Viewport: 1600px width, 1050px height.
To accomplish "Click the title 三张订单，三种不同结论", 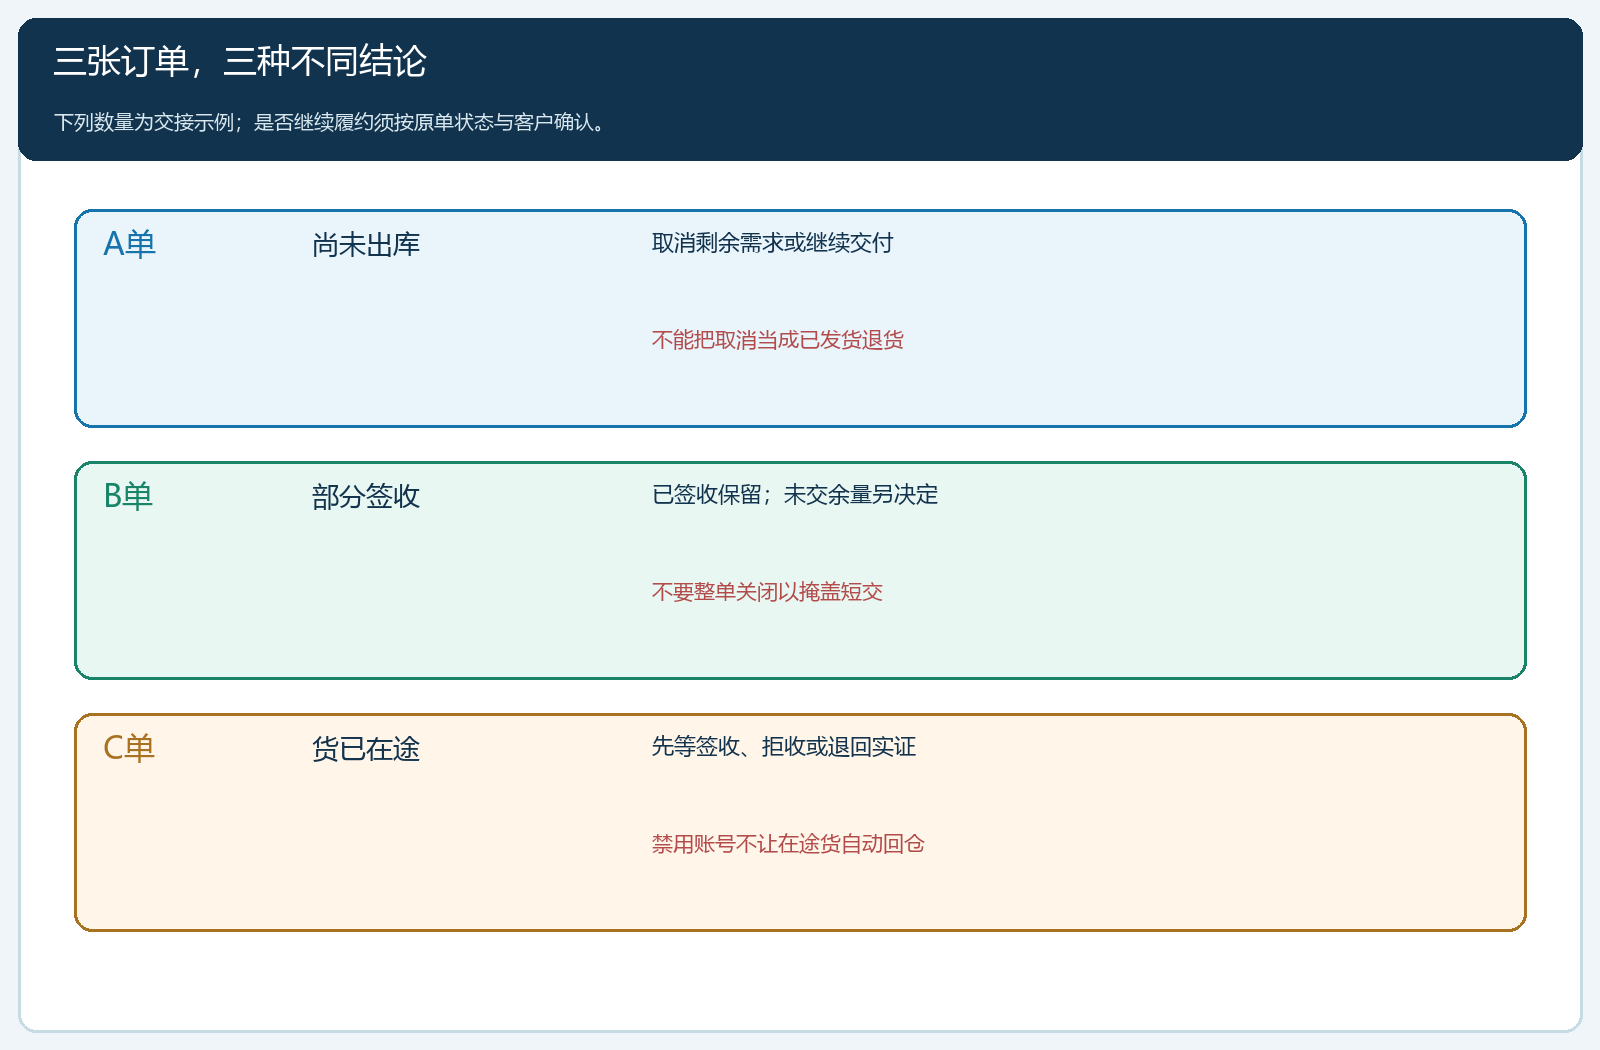I will click(x=240, y=62).
